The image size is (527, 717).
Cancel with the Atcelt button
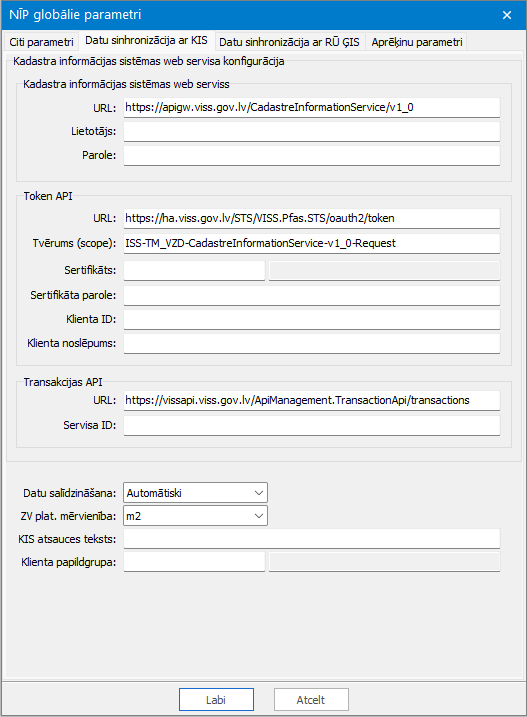(311, 700)
